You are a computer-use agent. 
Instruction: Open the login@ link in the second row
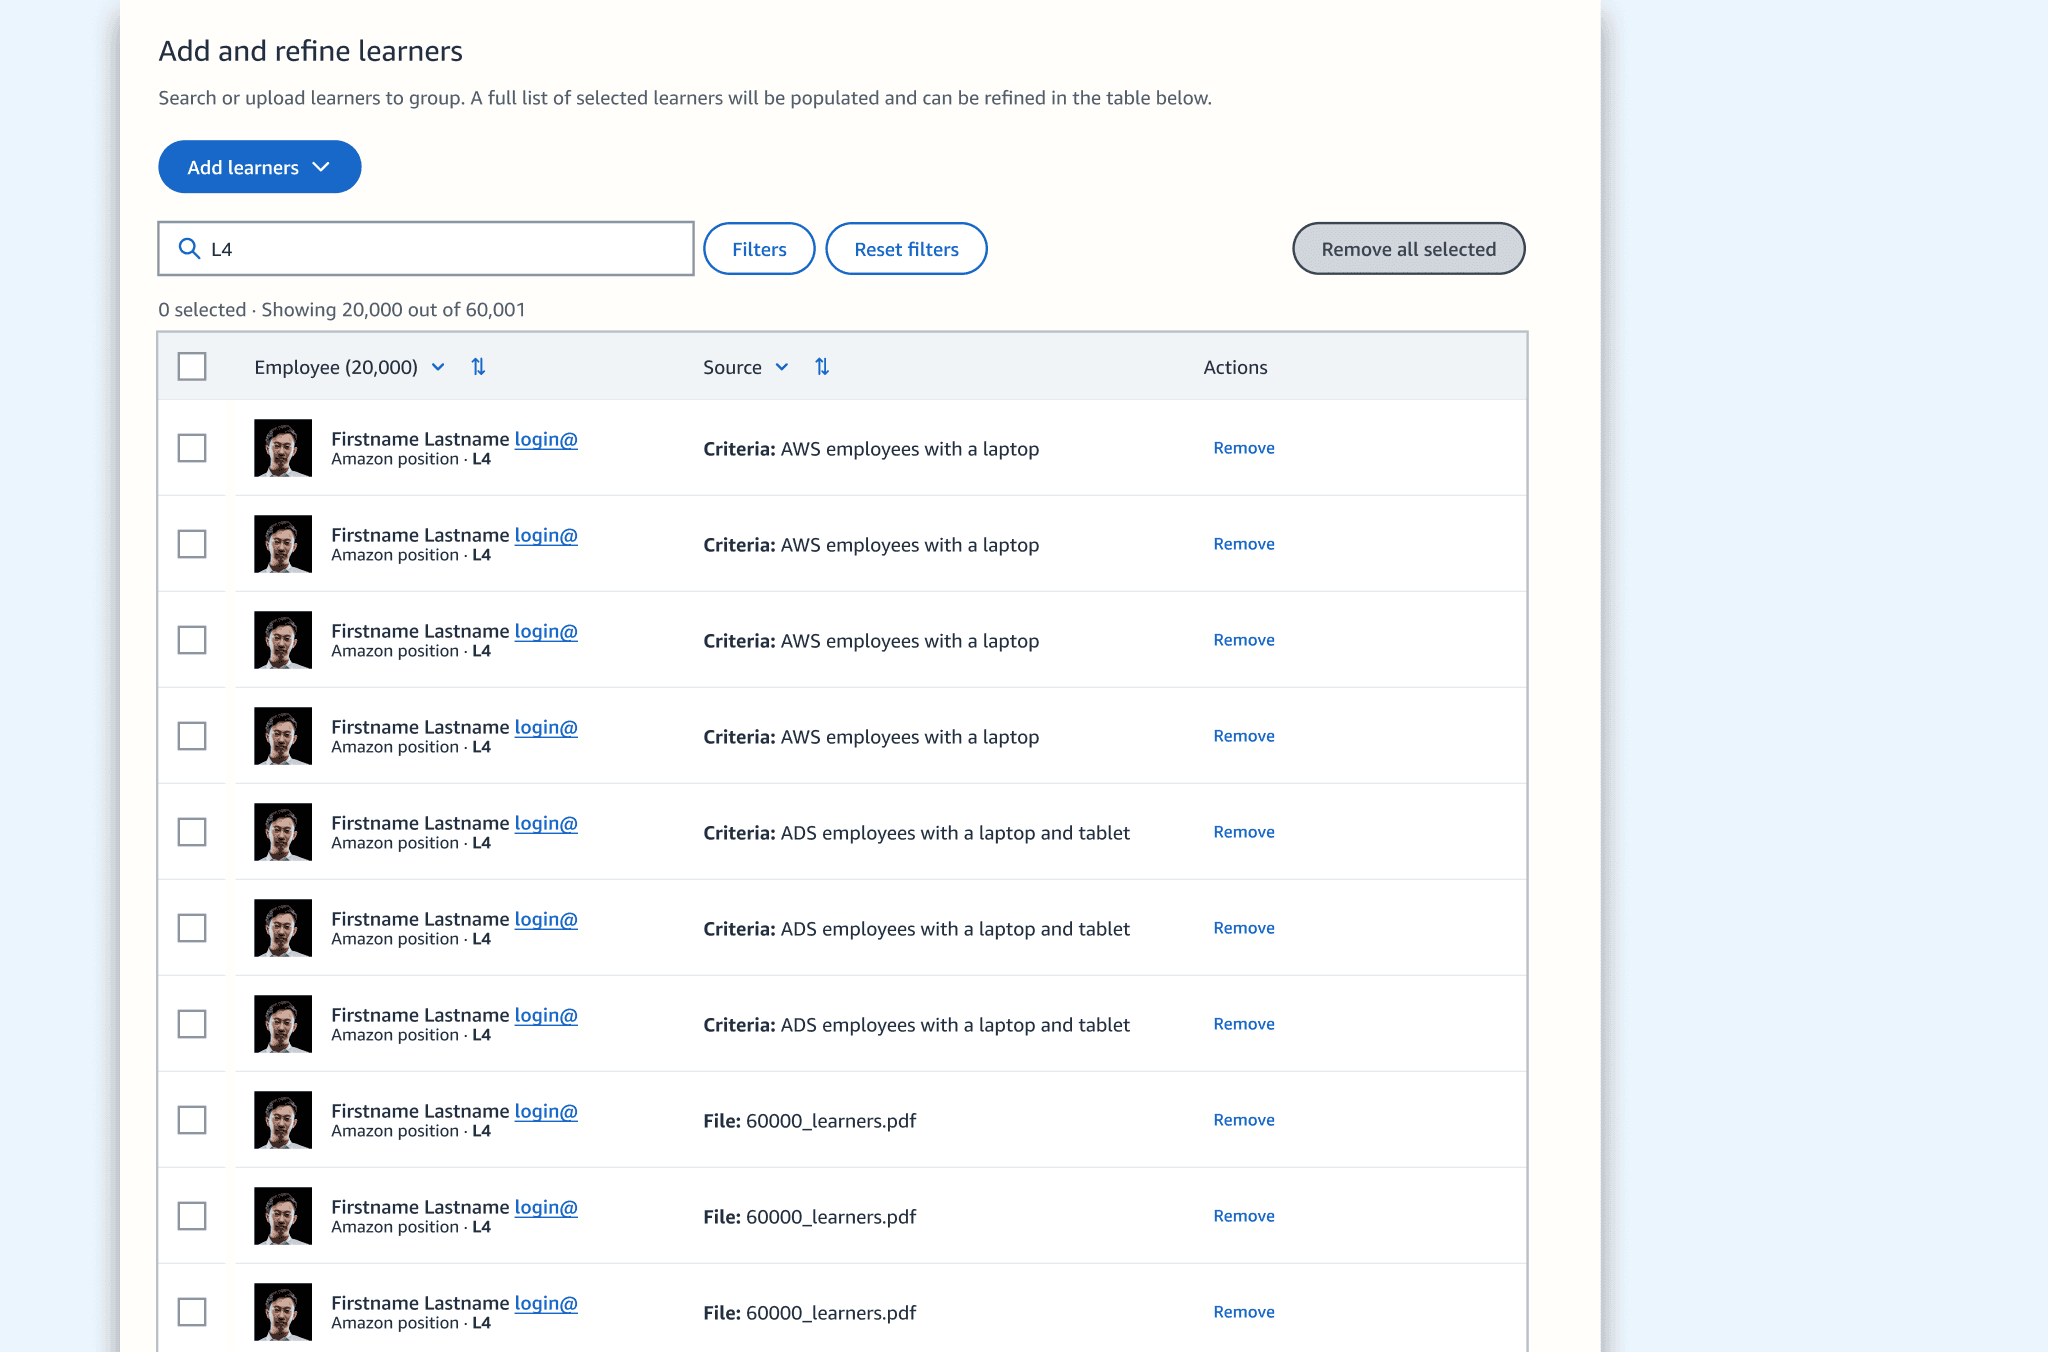[x=546, y=535]
